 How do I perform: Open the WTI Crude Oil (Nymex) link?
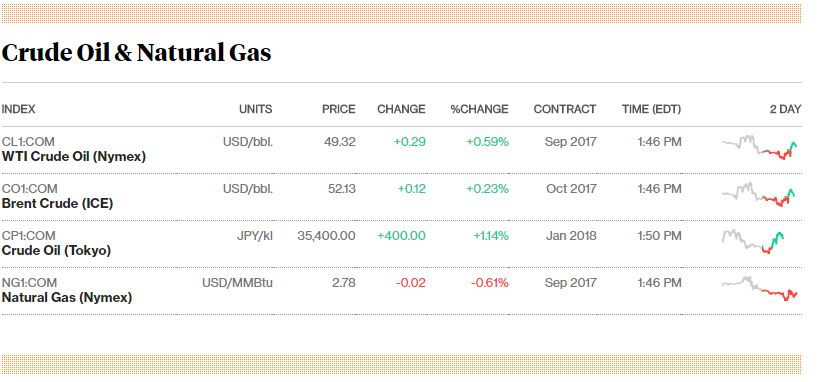click(x=74, y=157)
